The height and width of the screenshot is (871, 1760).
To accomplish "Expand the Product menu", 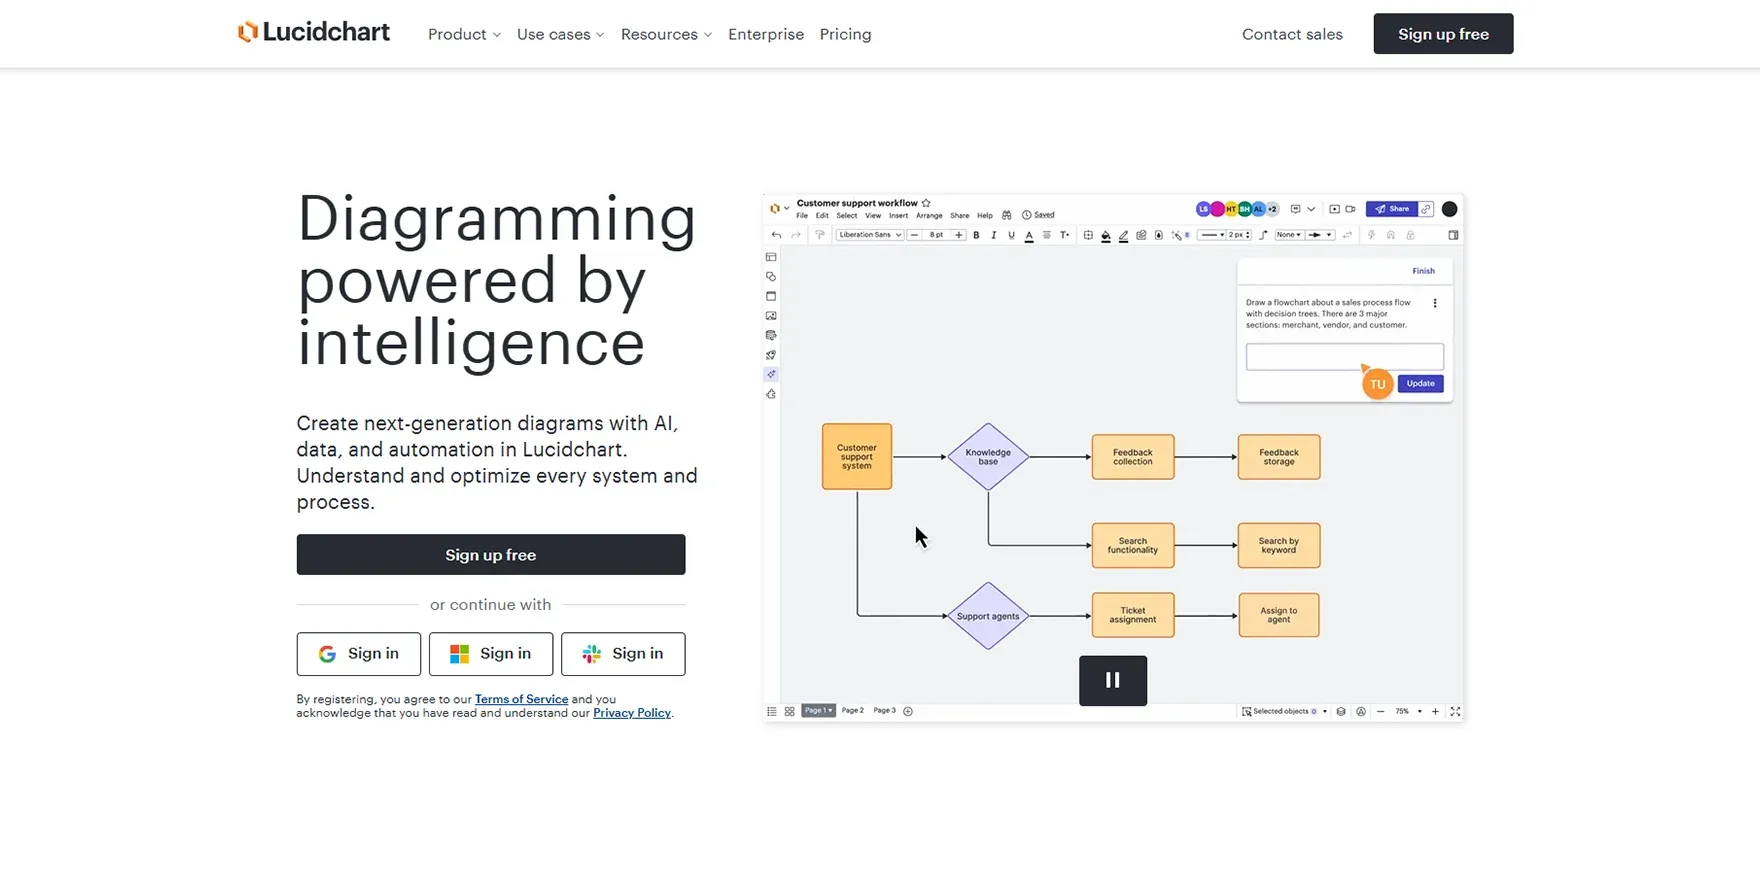I will pos(464,34).
